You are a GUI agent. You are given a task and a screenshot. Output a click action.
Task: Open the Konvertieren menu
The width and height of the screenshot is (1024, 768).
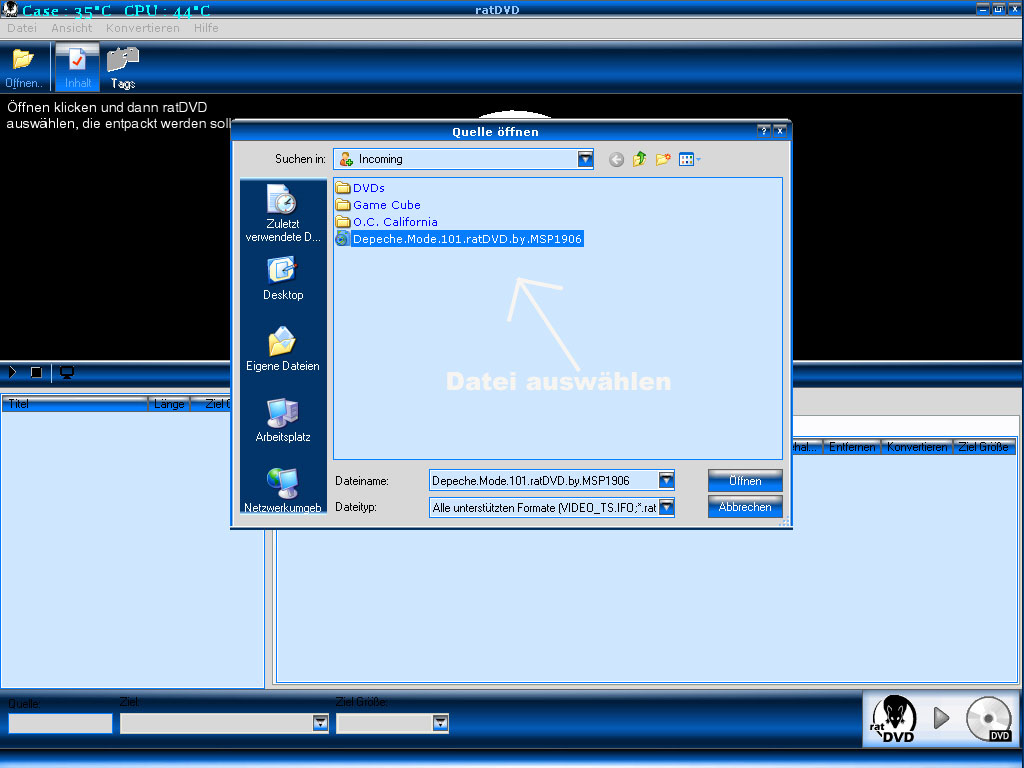point(142,28)
